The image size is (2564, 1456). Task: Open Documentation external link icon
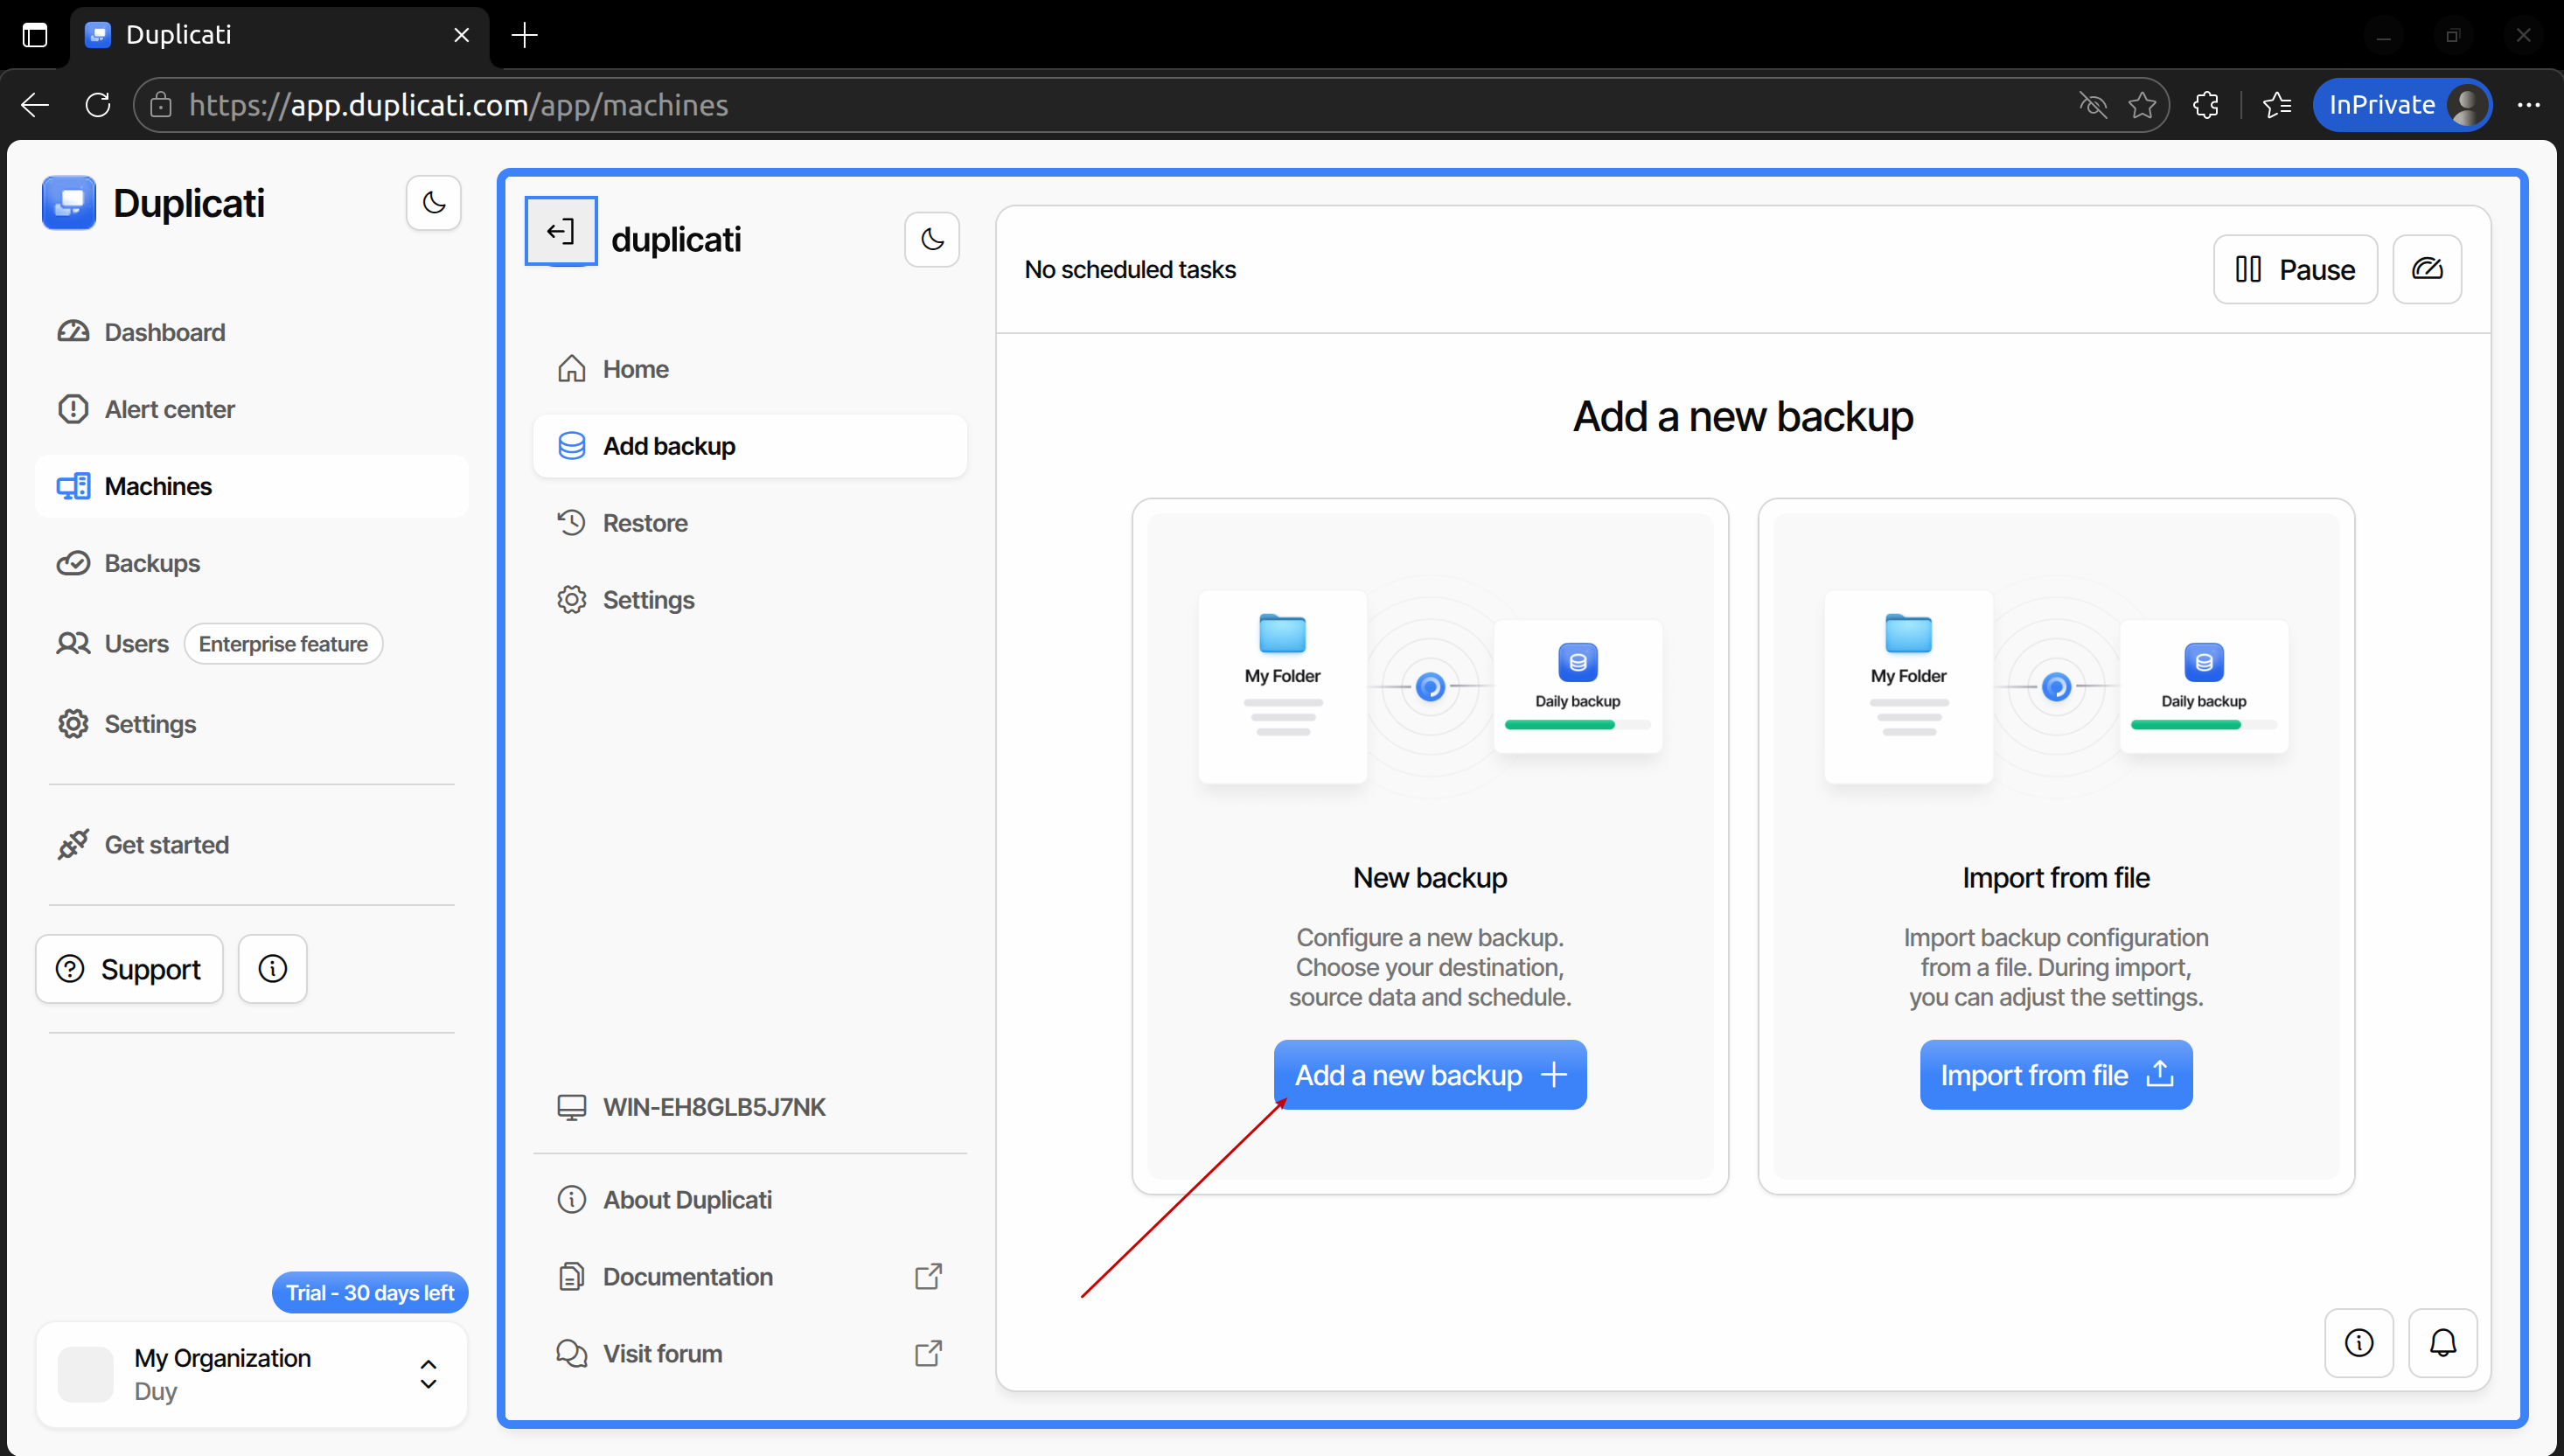coord(928,1277)
